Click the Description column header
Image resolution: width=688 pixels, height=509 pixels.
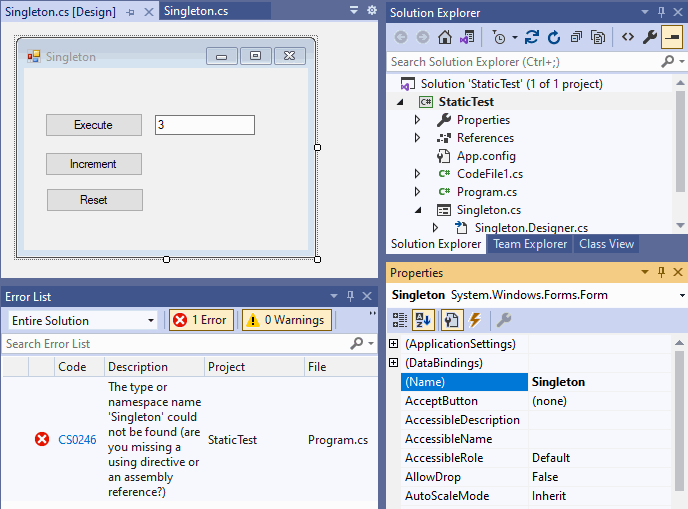pos(154,367)
